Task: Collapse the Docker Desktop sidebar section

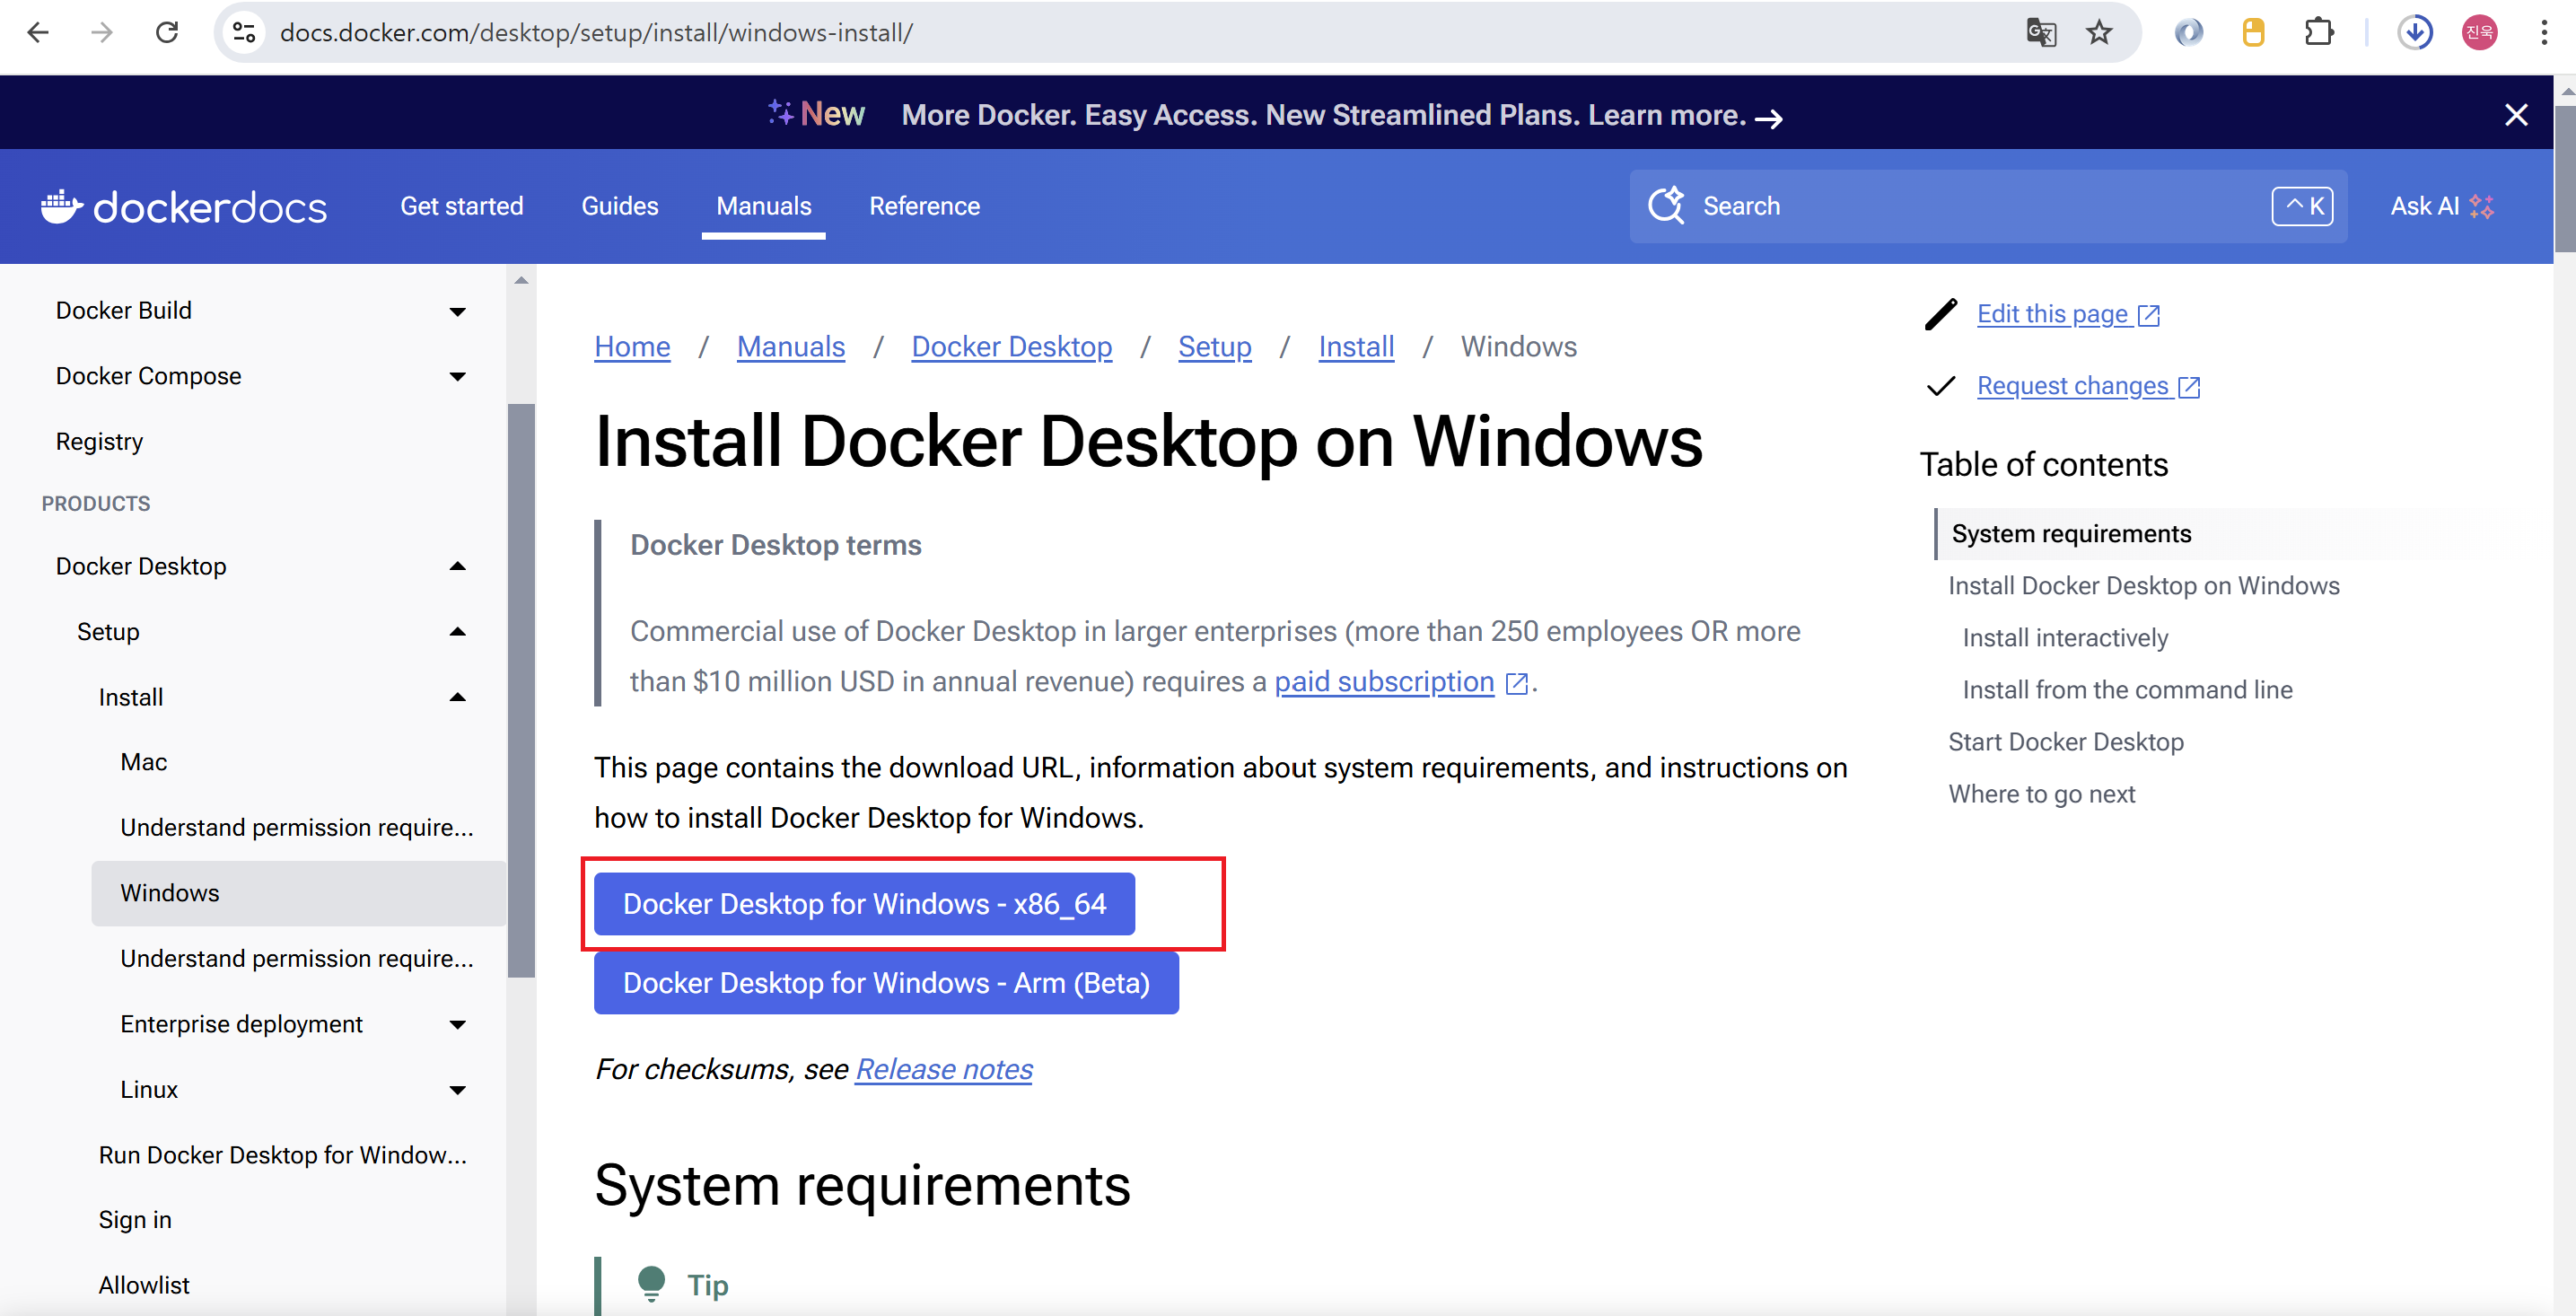Action: (457, 567)
